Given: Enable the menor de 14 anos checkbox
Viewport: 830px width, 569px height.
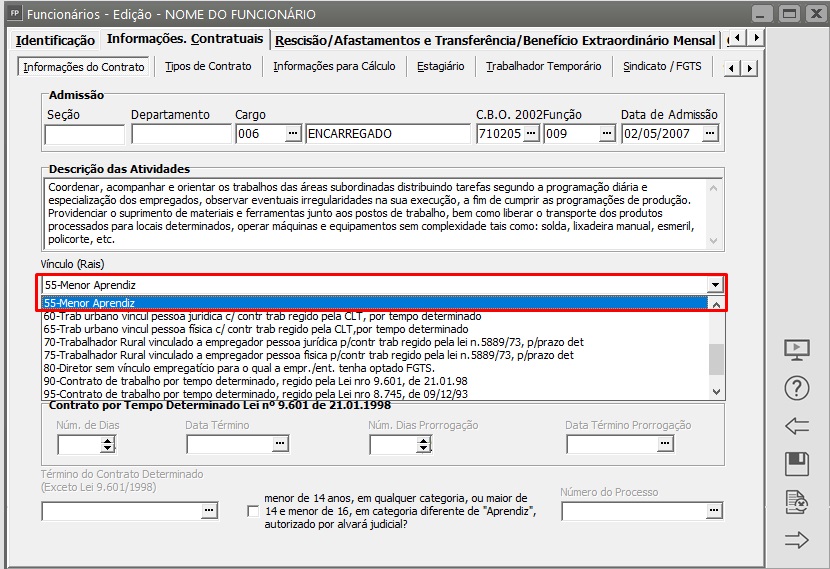Looking at the screenshot, I should pos(253,511).
